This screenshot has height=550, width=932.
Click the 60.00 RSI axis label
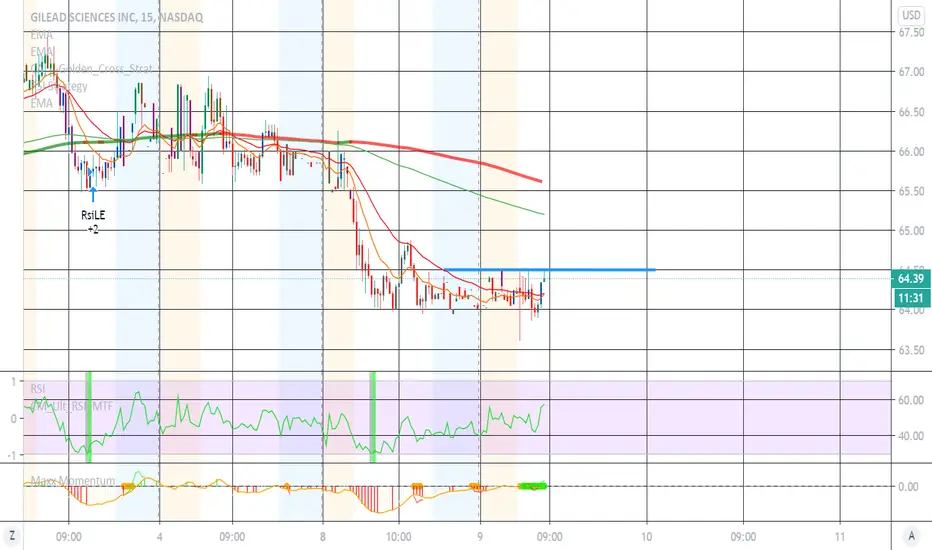(x=910, y=400)
